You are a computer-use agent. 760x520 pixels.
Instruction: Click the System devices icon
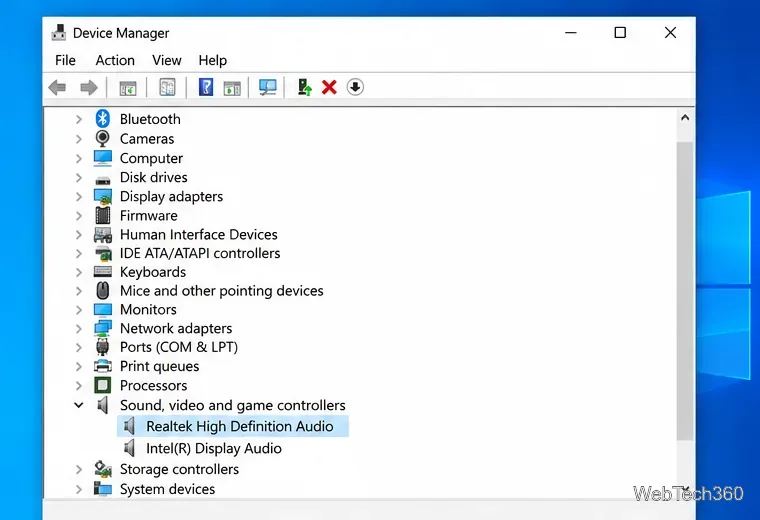(x=103, y=488)
